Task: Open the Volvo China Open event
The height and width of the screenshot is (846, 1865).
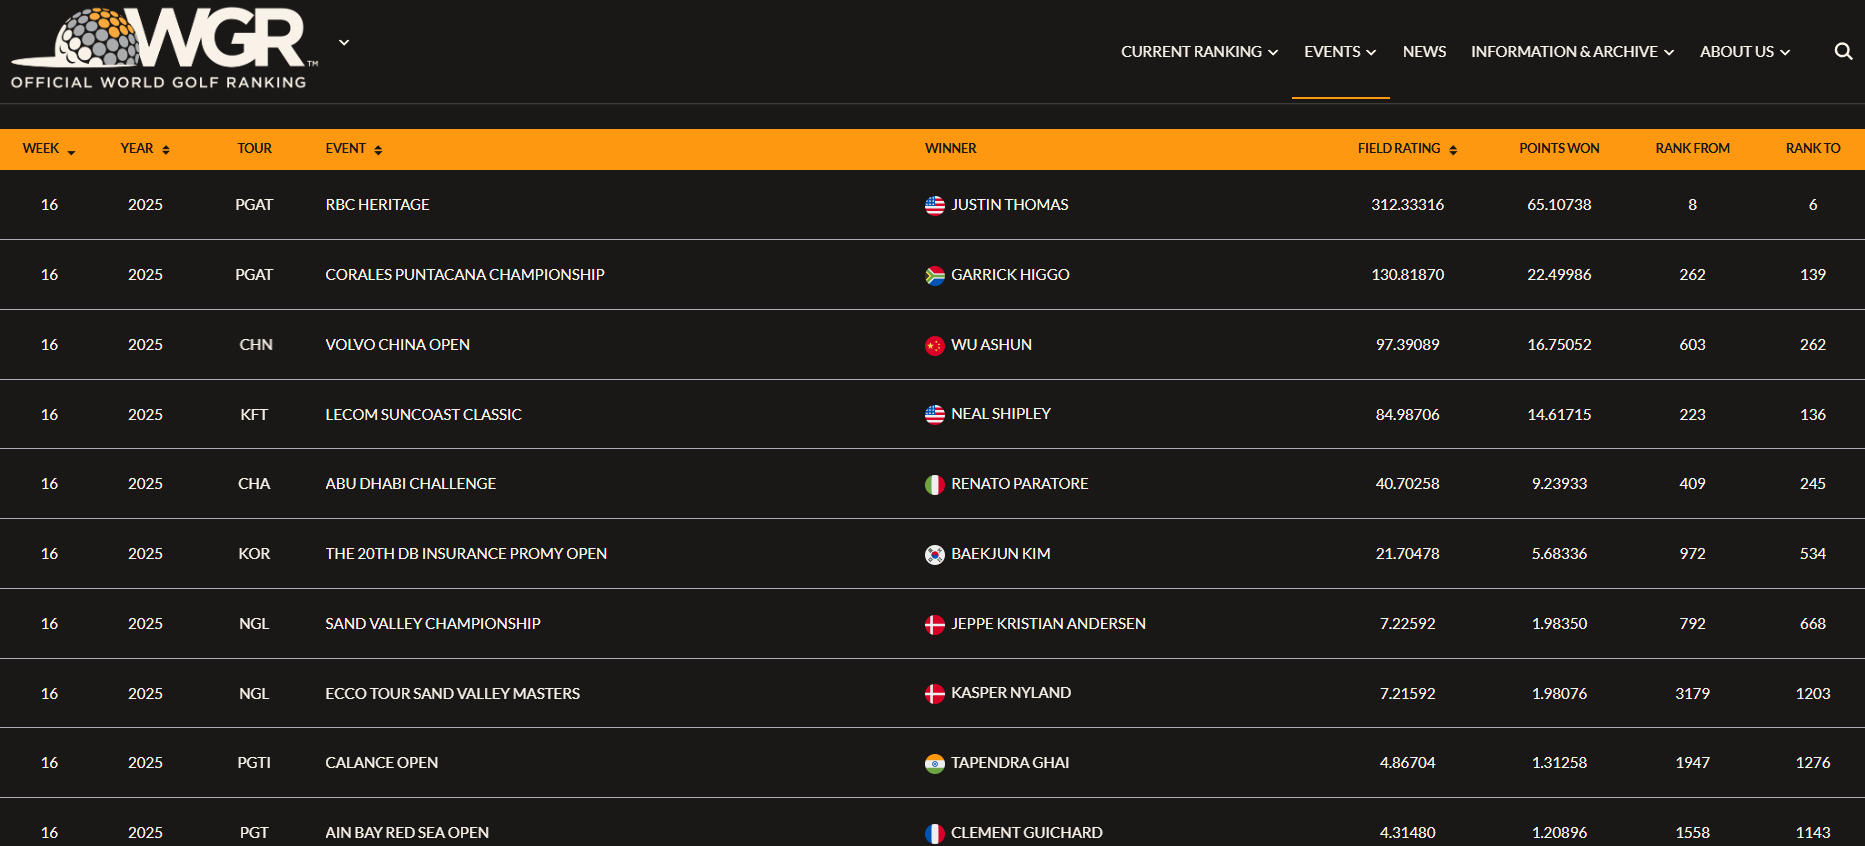Action: (x=397, y=344)
